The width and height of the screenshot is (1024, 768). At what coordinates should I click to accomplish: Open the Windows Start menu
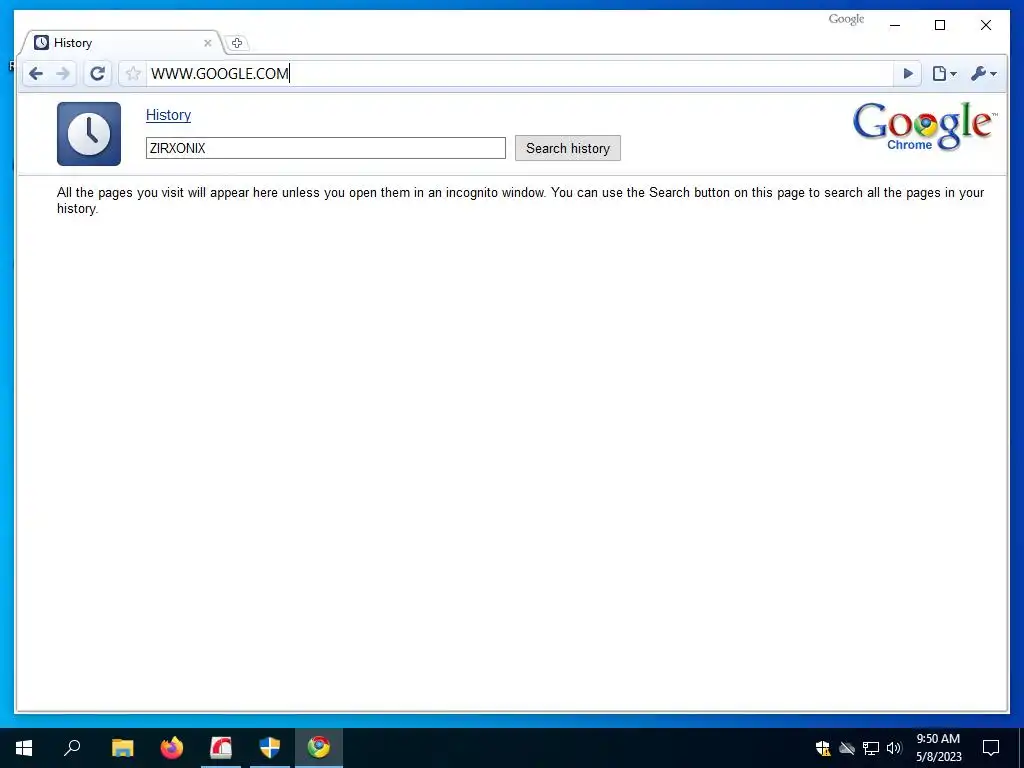[x=24, y=748]
